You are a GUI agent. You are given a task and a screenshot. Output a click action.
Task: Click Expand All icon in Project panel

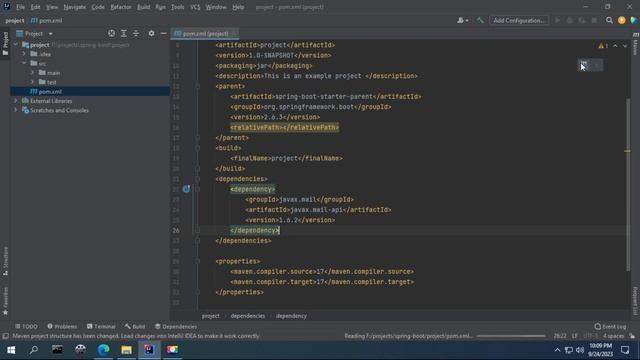[124, 33]
